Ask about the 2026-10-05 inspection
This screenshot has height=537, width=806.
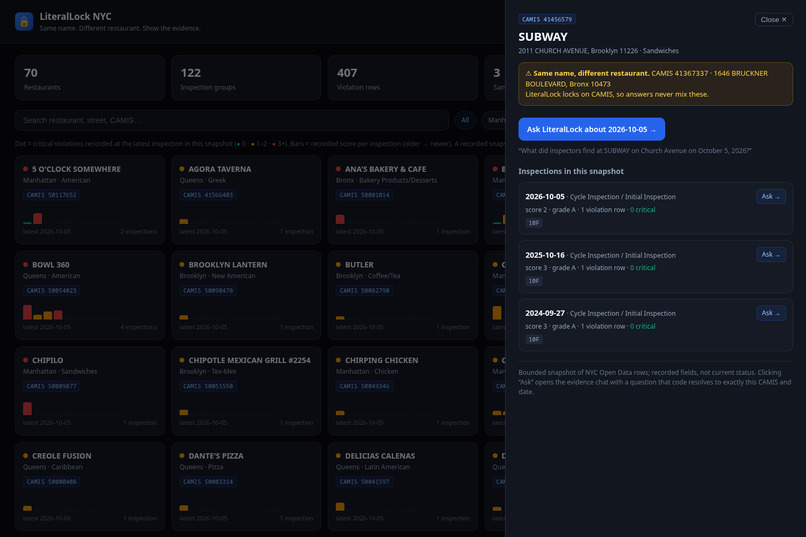(x=771, y=196)
